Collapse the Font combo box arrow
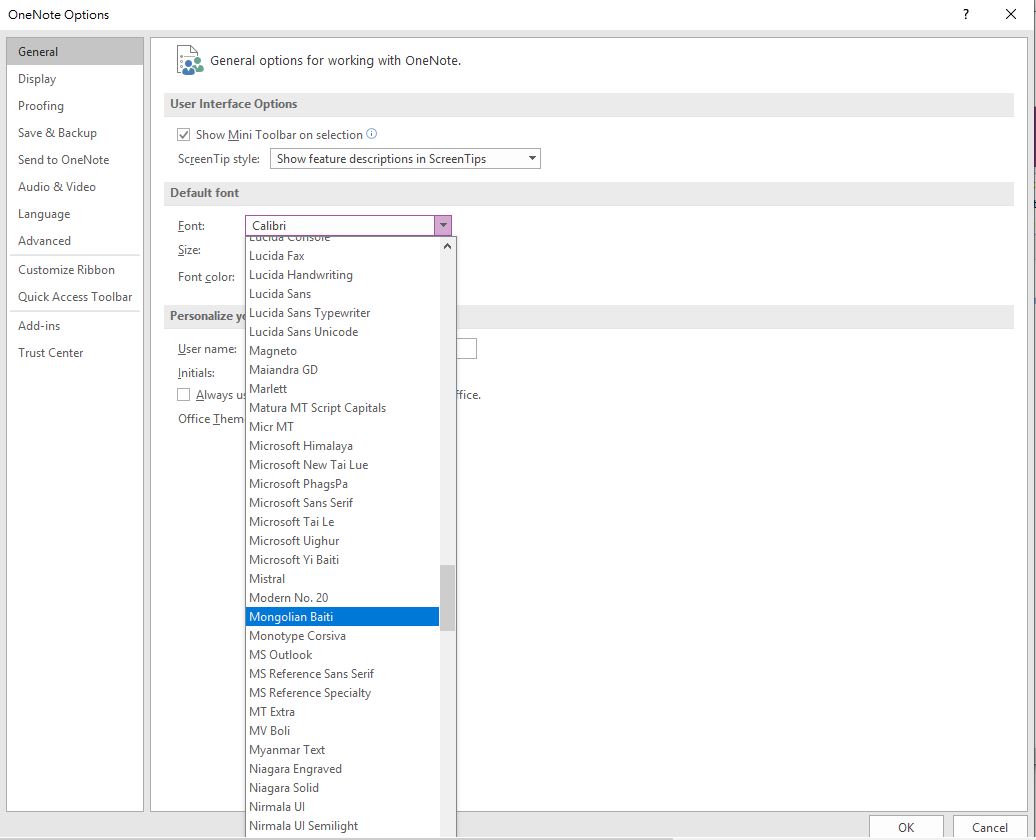 click(443, 225)
